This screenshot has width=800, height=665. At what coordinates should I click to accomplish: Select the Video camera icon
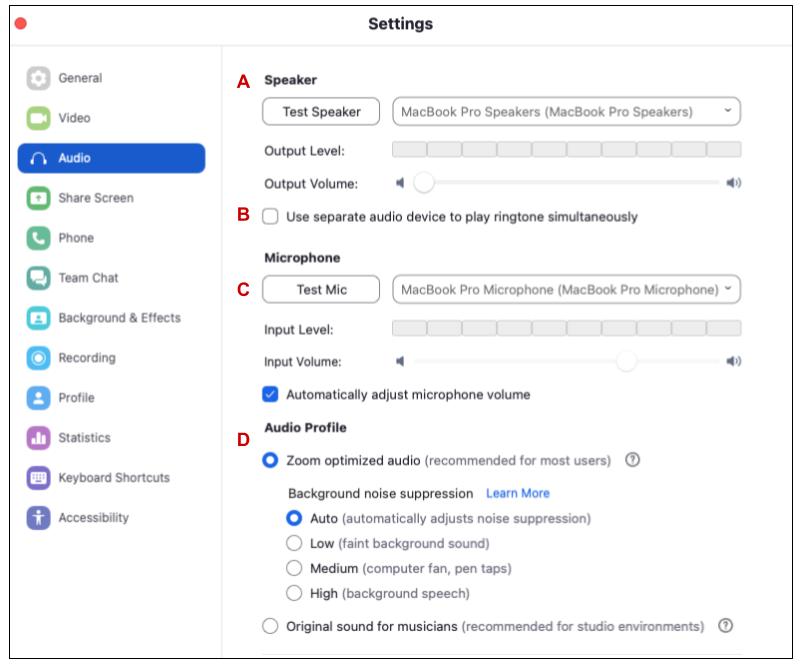pyautogui.click(x=38, y=118)
